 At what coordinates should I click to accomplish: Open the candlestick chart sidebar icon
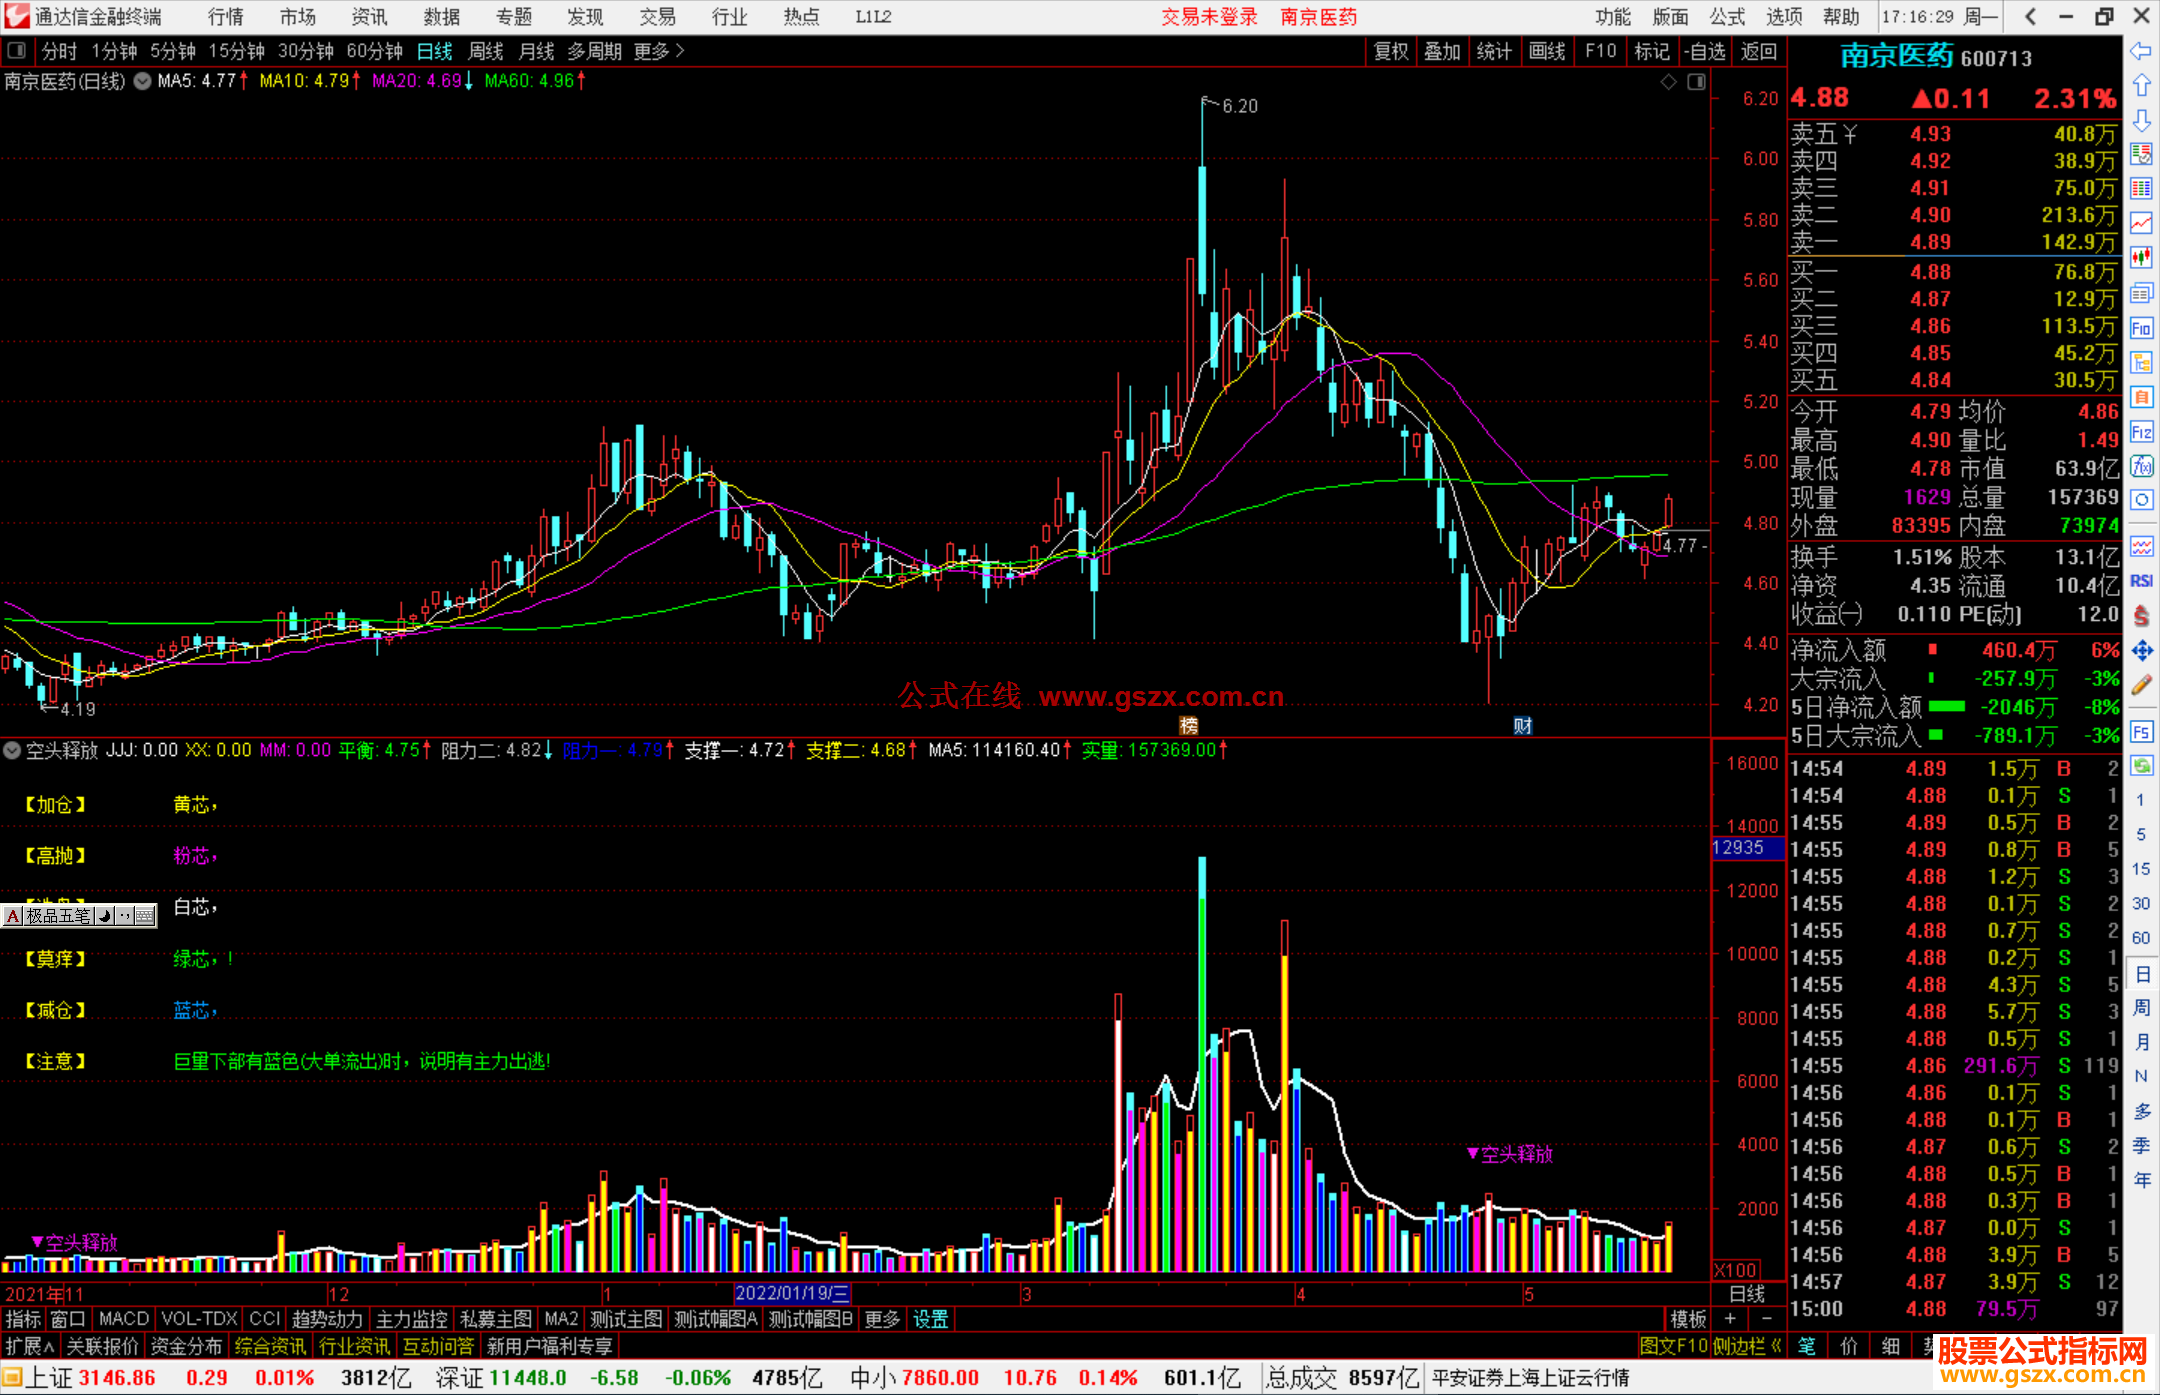[x=2141, y=258]
